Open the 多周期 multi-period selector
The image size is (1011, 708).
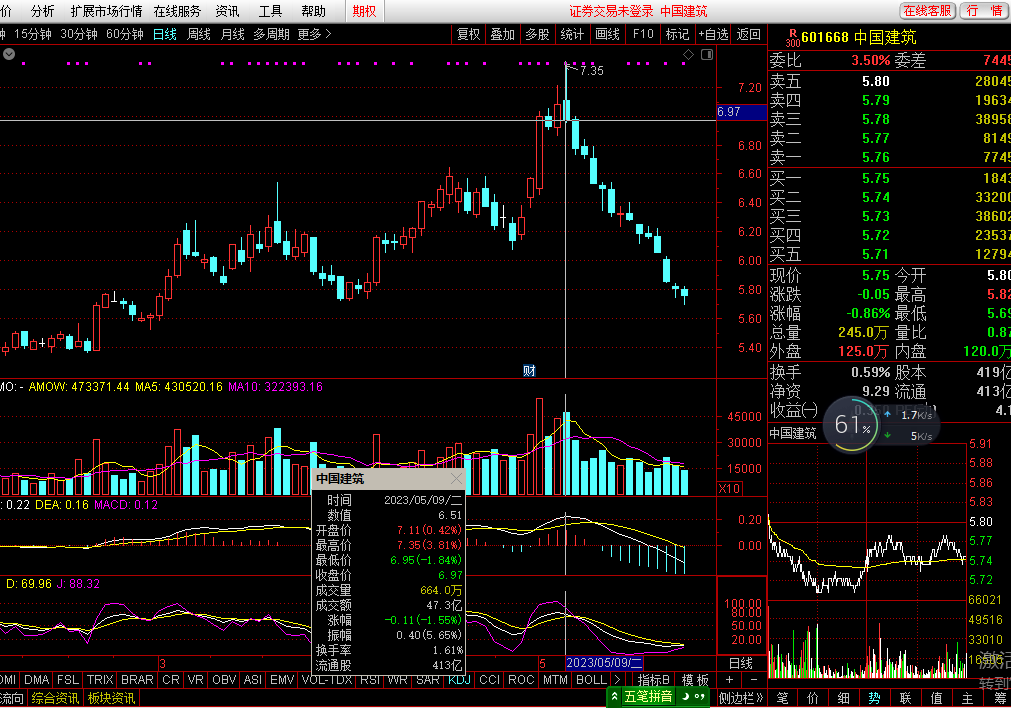coord(271,34)
